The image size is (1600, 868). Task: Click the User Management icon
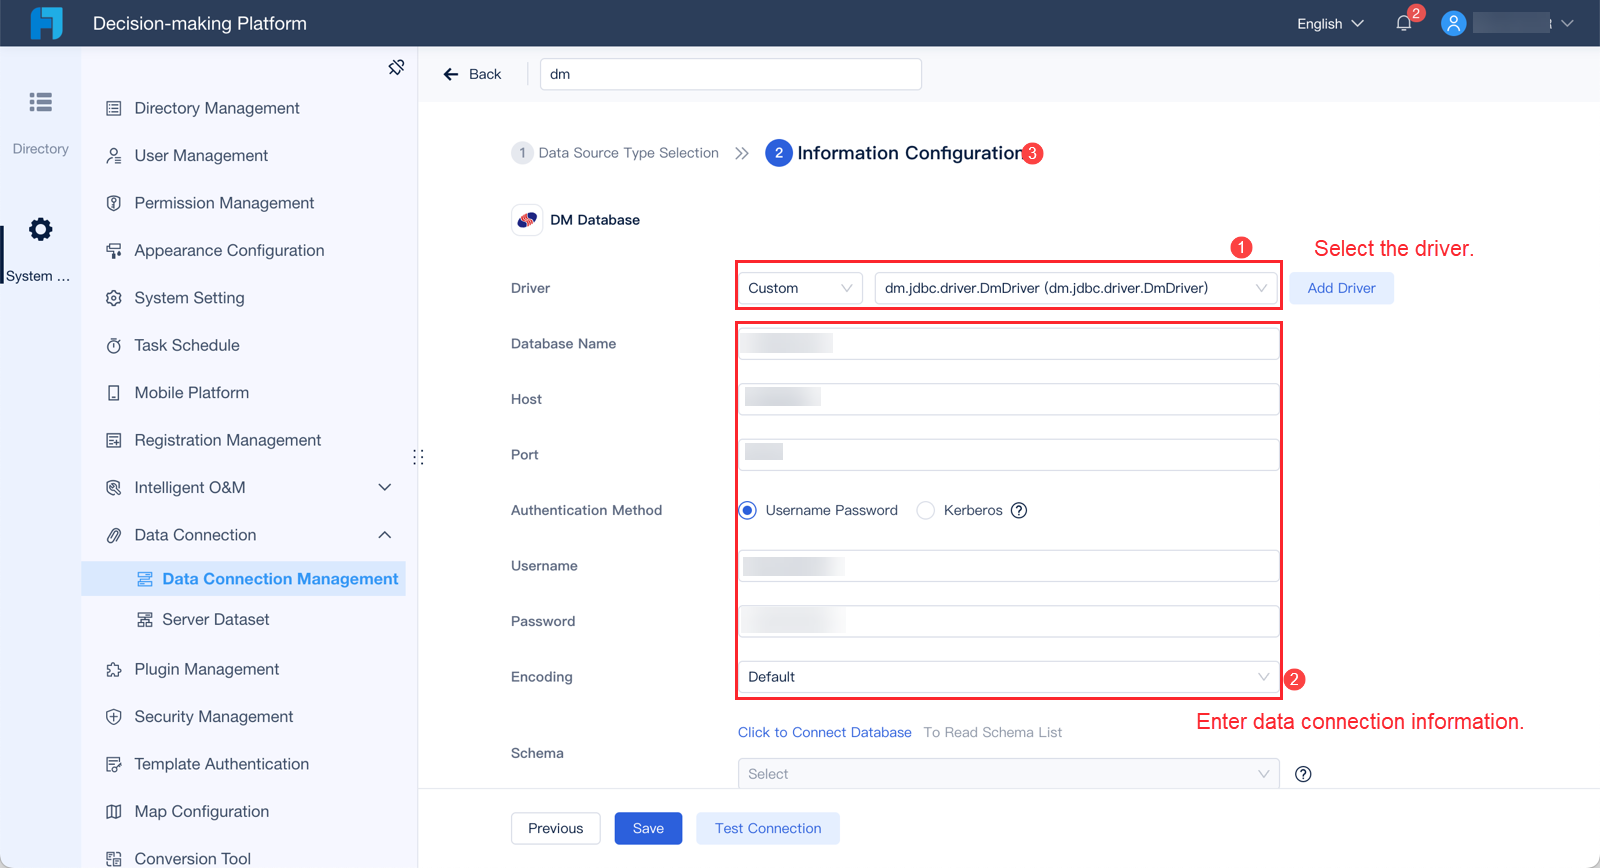coord(114,156)
